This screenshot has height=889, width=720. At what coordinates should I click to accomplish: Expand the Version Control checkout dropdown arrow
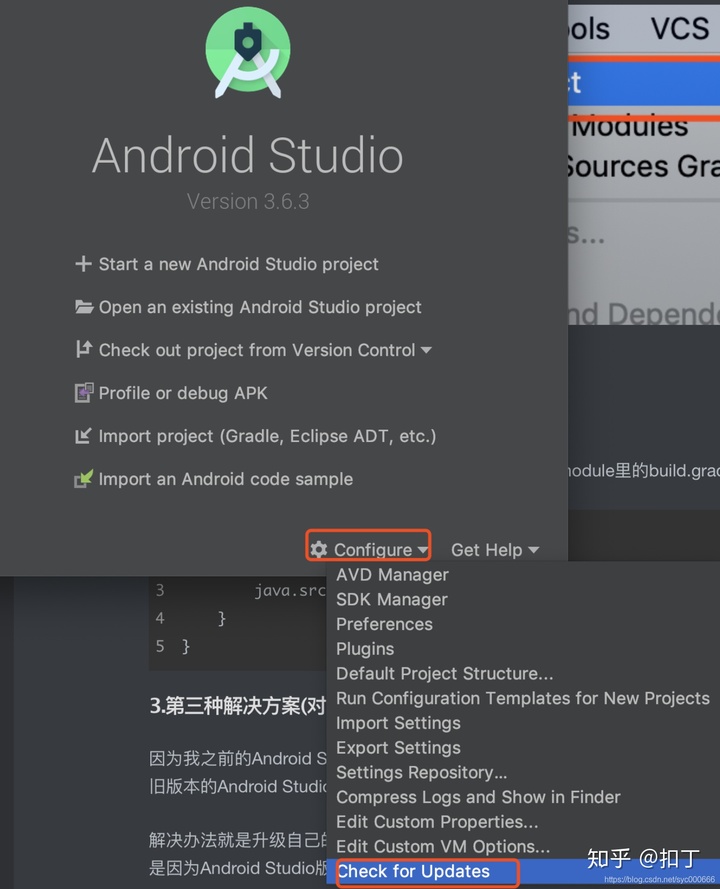click(426, 350)
